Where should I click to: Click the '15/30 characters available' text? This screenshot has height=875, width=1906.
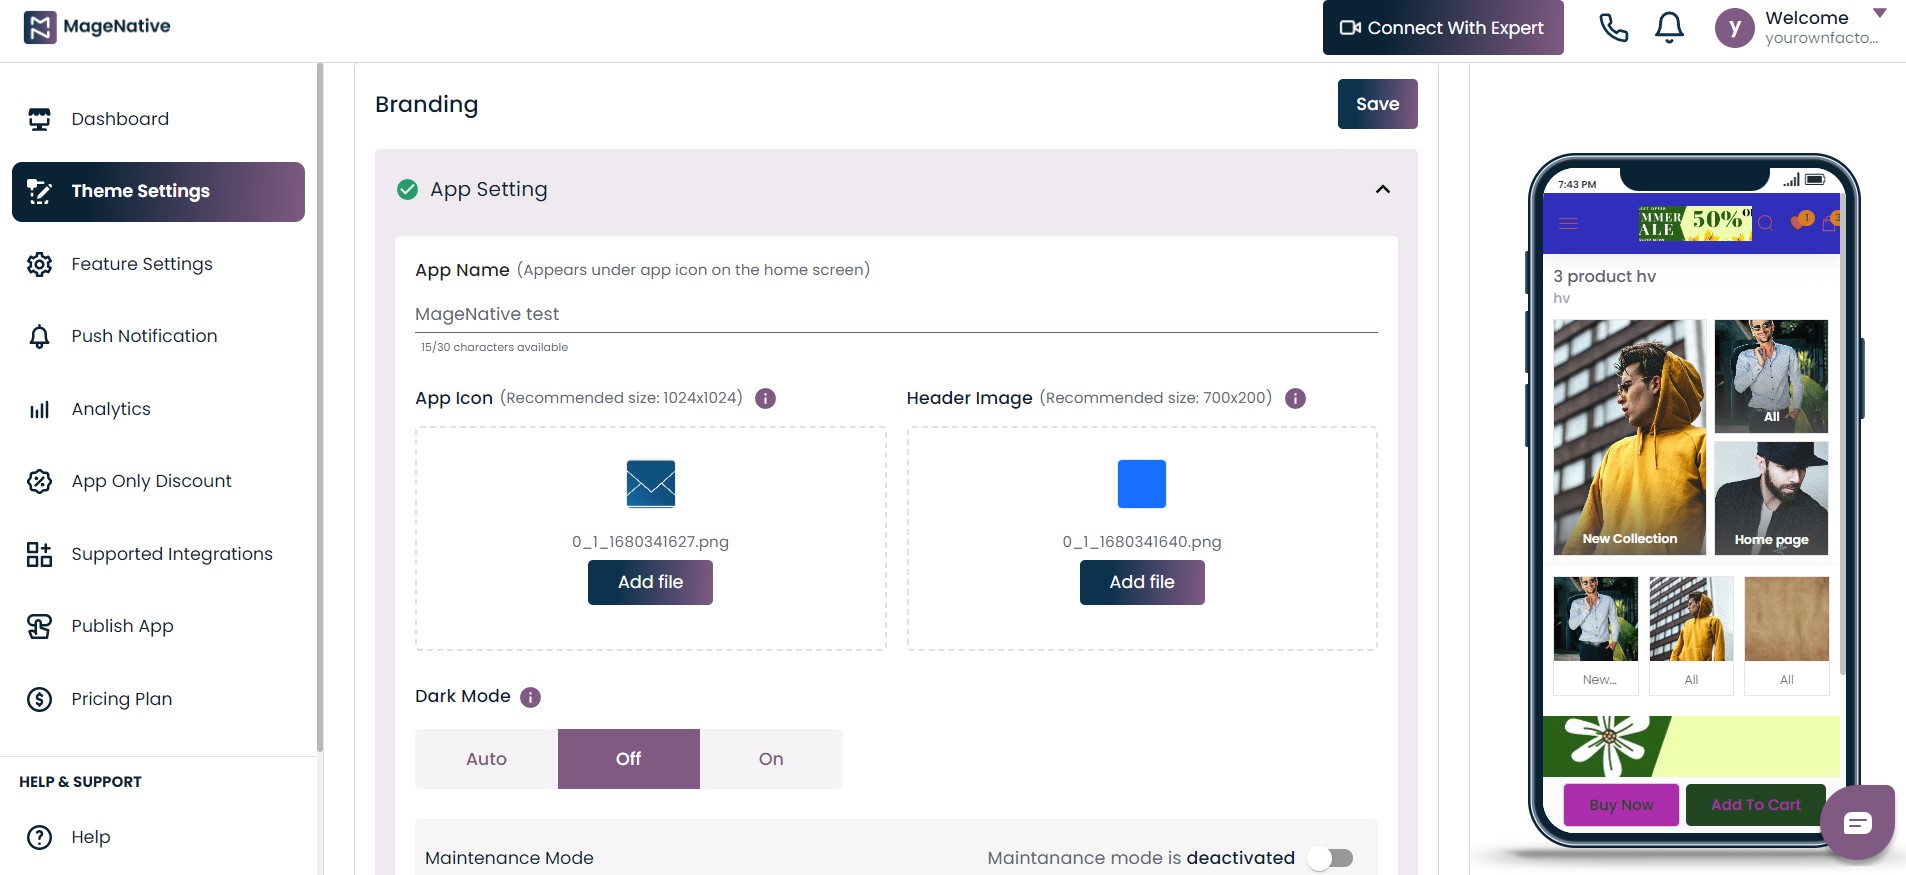click(x=494, y=347)
